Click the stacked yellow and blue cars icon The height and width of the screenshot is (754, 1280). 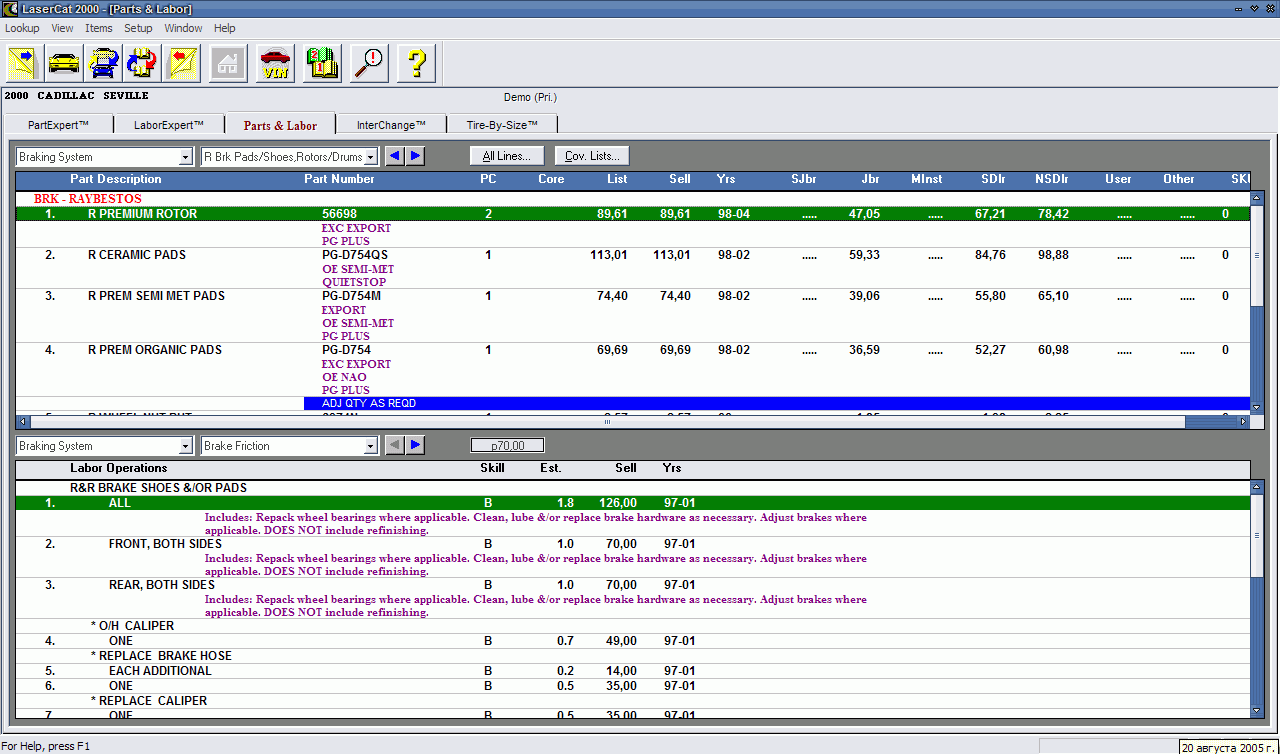[104, 63]
